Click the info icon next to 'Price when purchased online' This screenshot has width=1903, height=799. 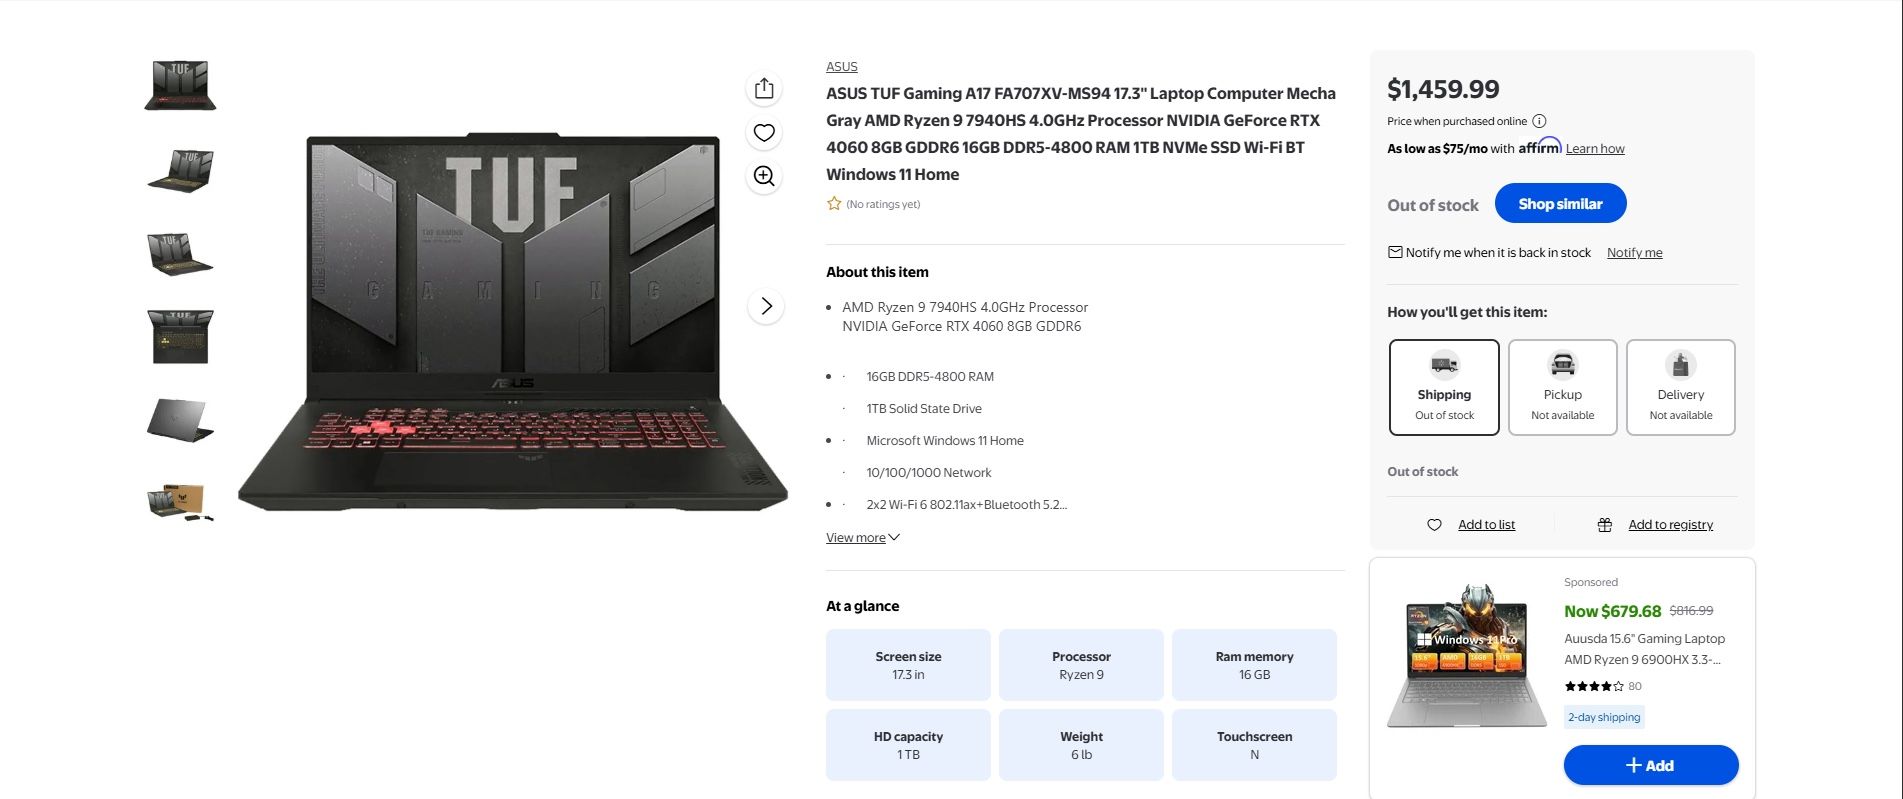1539,121
